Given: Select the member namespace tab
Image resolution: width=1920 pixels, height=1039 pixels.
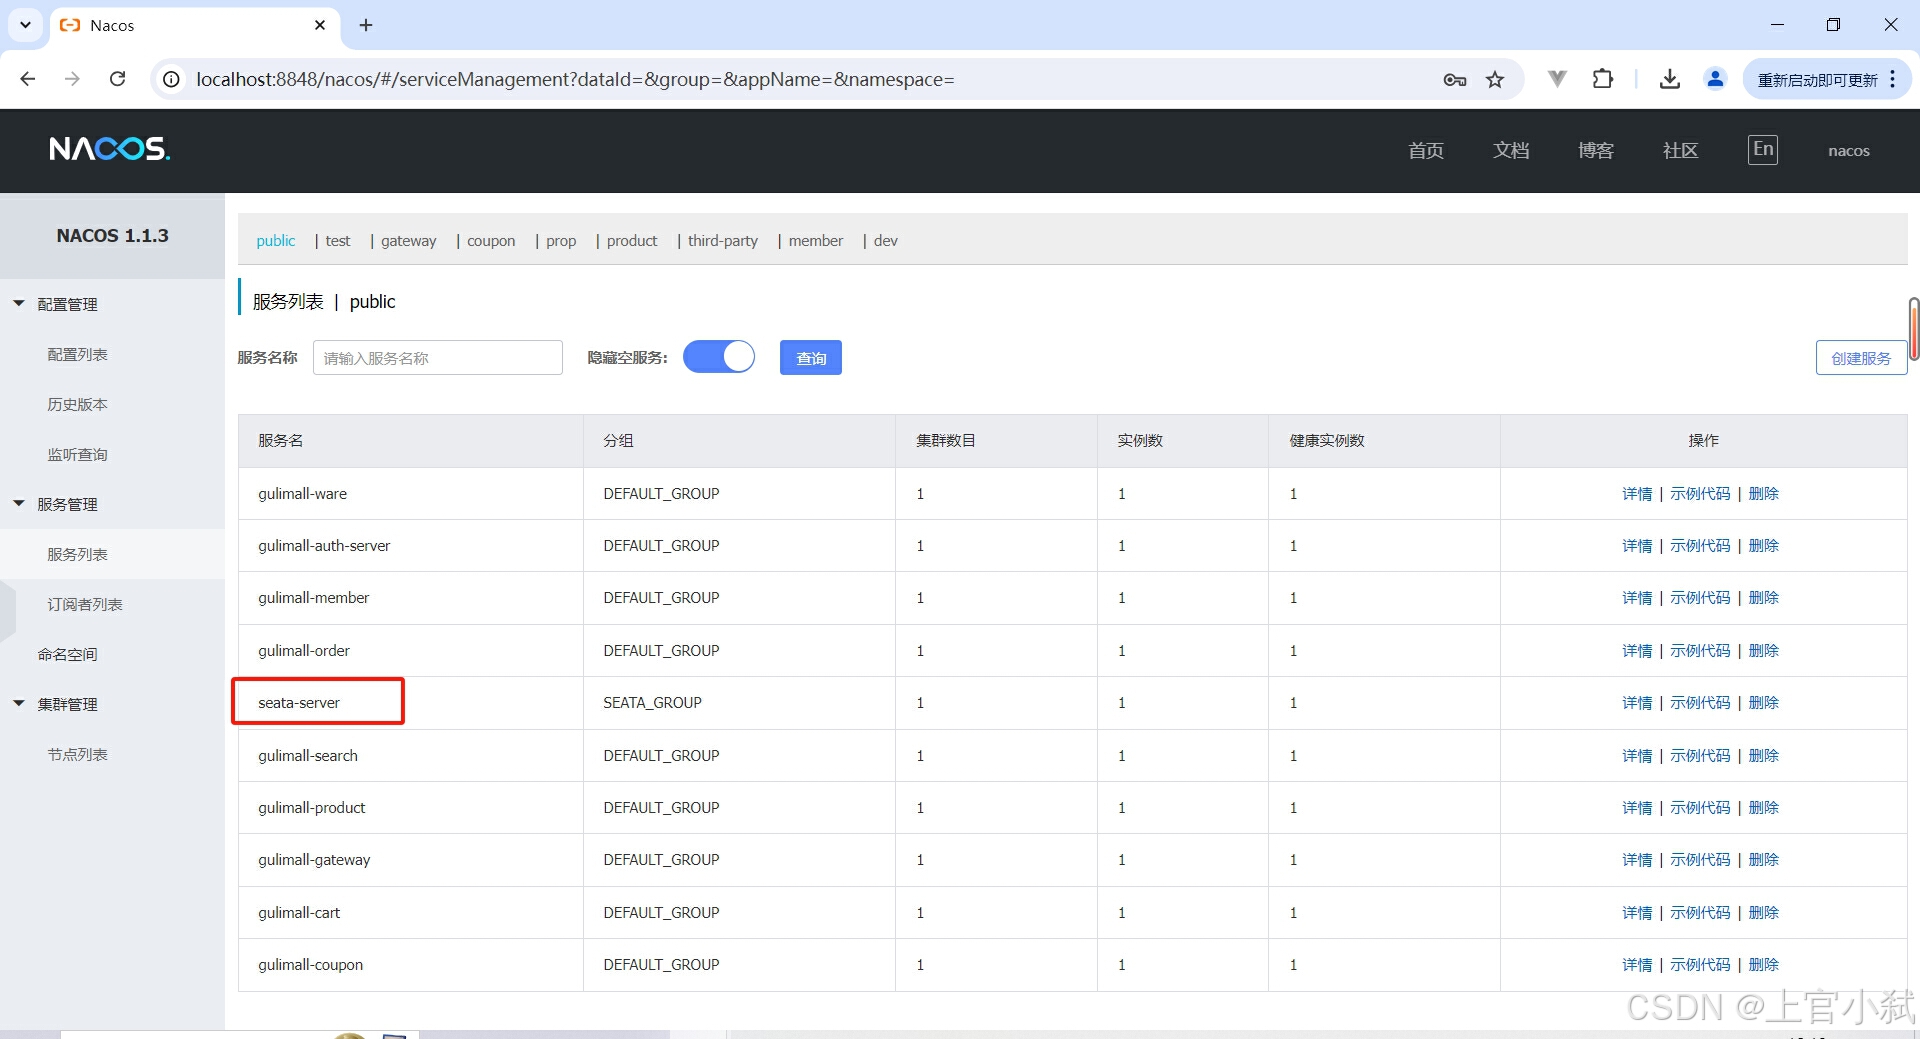Looking at the screenshot, I should tap(816, 240).
